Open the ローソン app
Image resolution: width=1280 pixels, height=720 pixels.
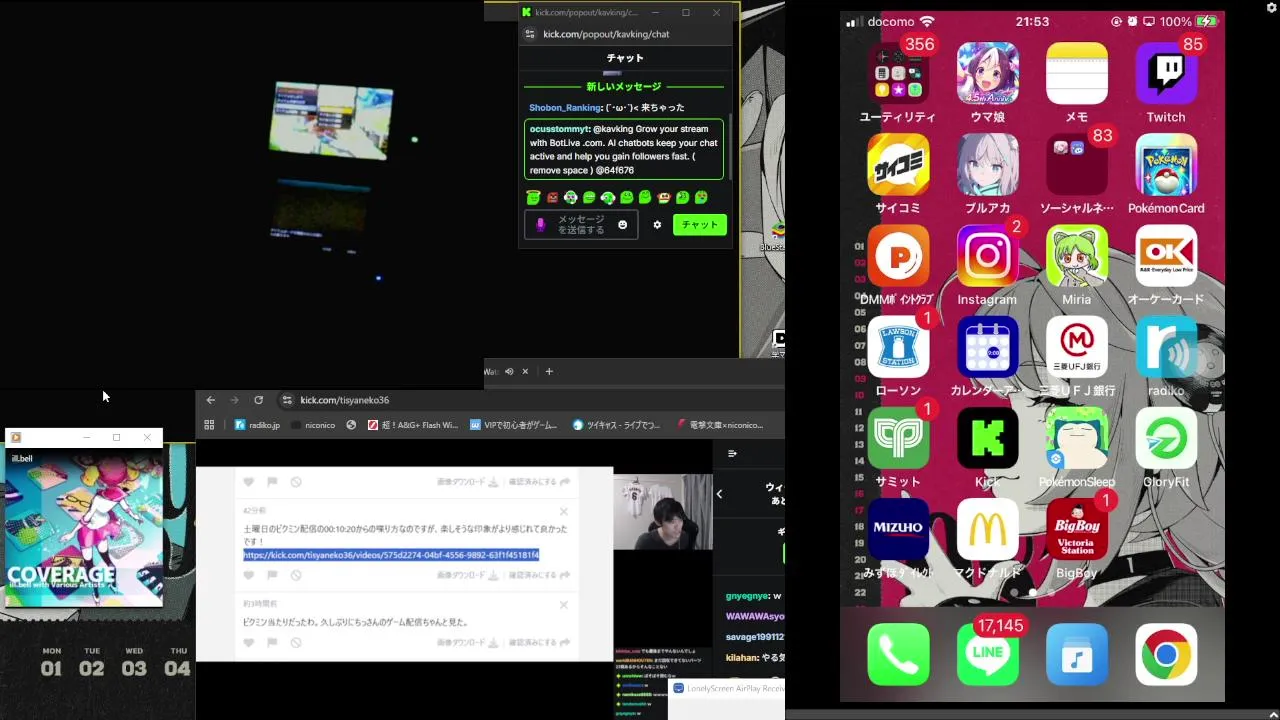pos(898,347)
